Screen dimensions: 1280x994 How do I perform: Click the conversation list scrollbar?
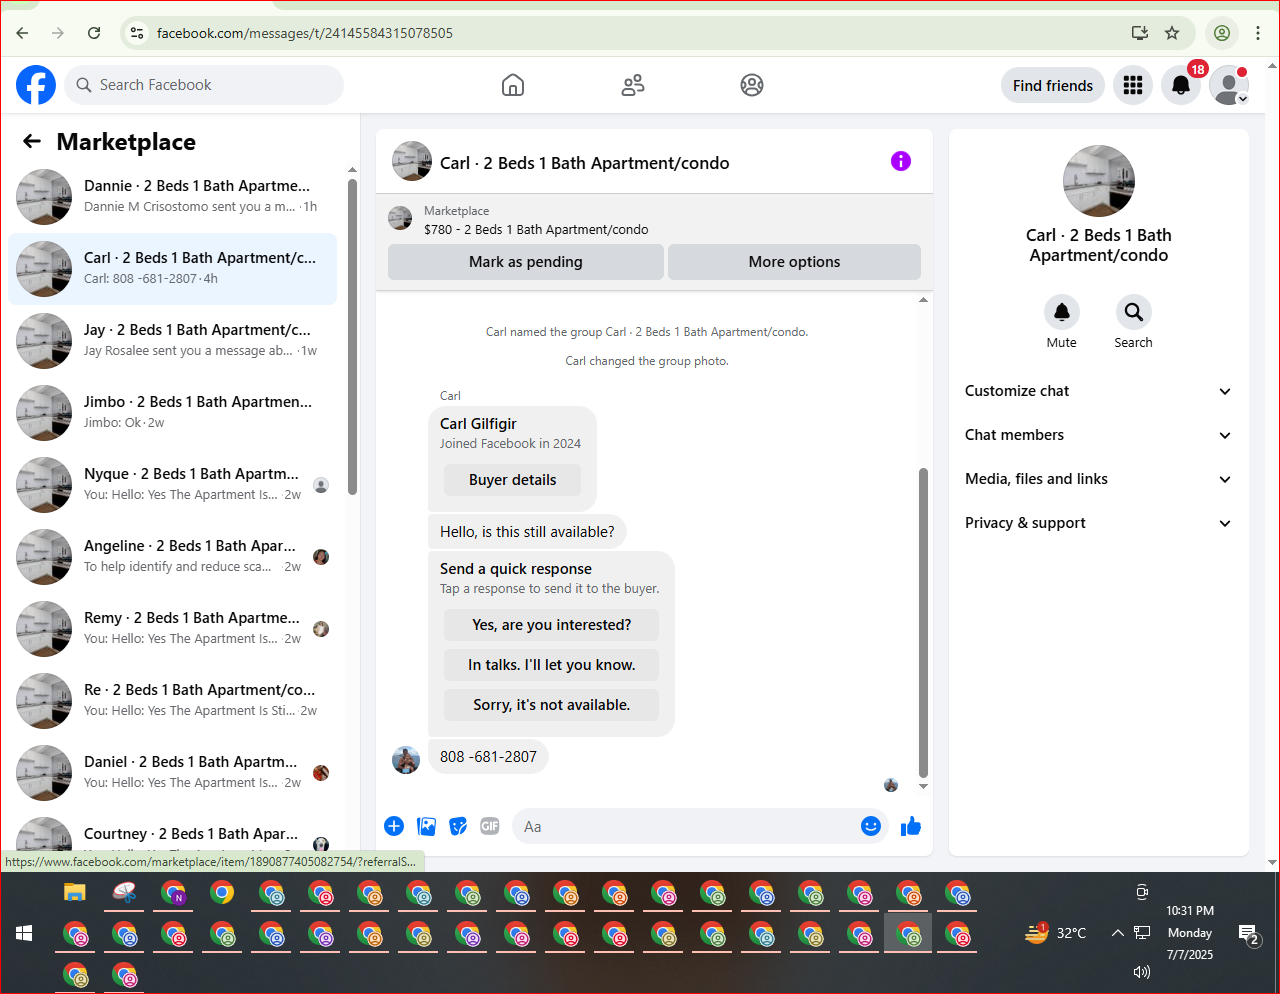tap(352, 337)
